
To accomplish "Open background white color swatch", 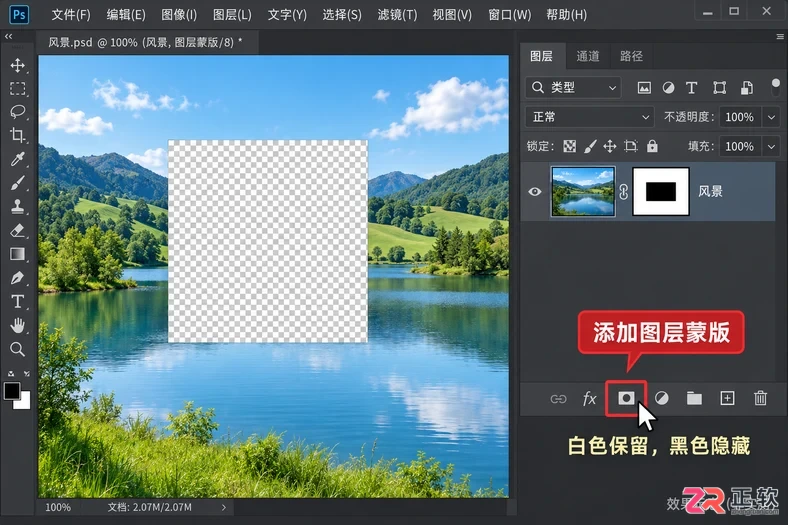I will pyautogui.click(x=23, y=402).
